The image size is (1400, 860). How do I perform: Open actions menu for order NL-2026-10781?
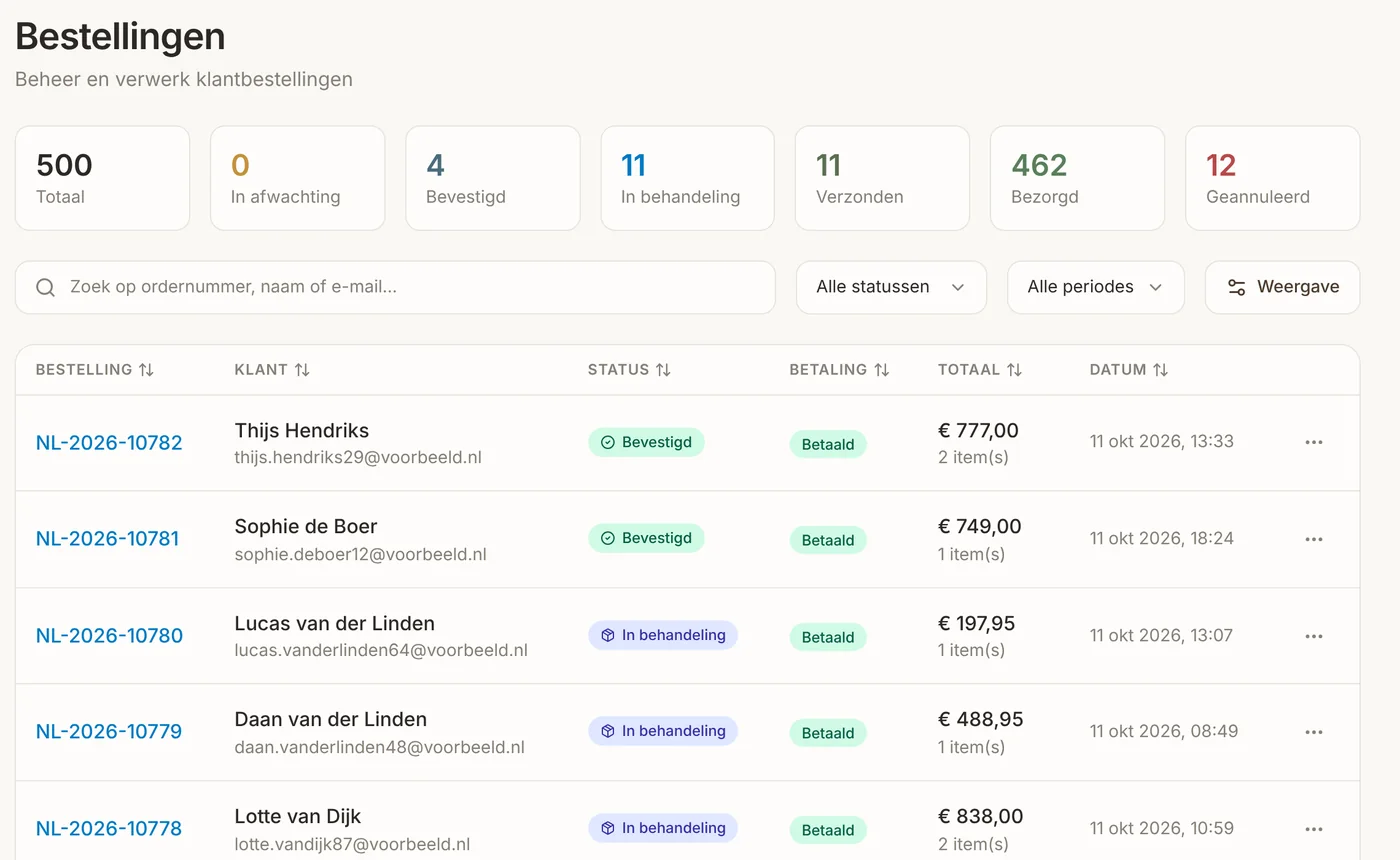[1314, 539]
